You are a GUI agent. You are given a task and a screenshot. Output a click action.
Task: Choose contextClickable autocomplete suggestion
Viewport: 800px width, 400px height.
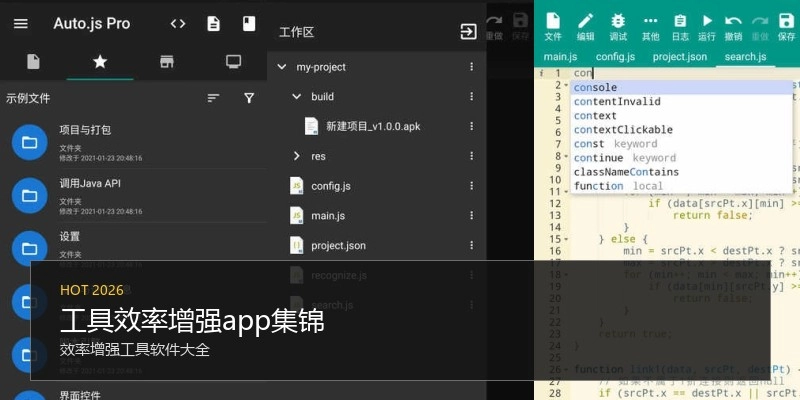point(681,130)
